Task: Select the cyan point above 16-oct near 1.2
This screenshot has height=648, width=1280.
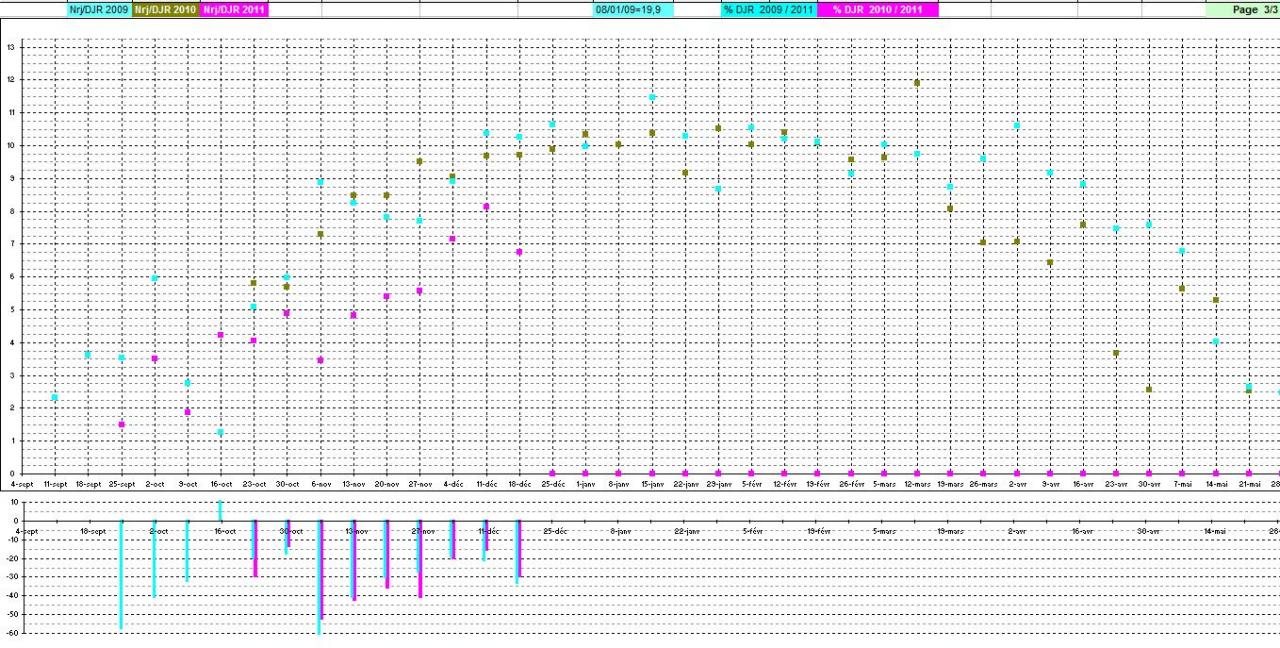Action: 221,432
